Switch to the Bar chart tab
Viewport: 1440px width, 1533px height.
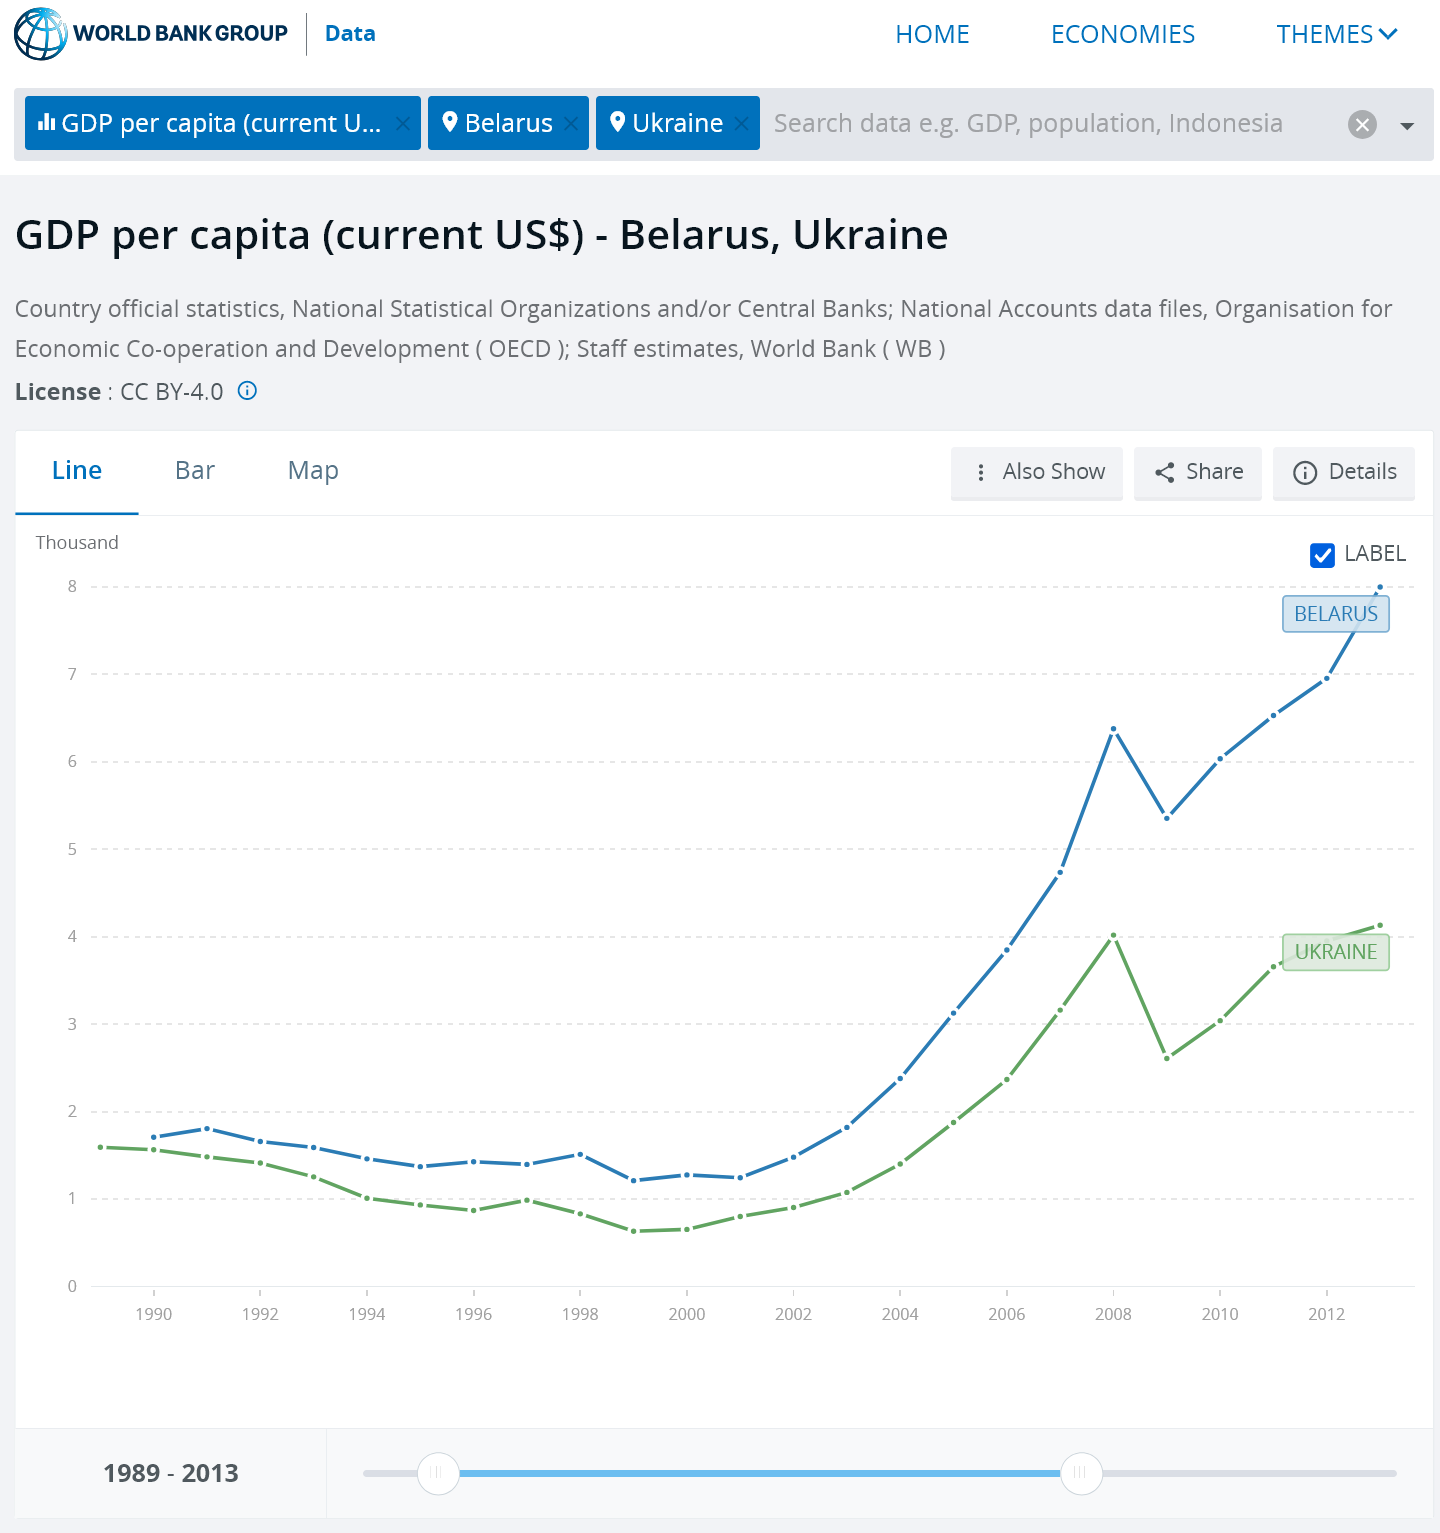click(x=195, y=470)
